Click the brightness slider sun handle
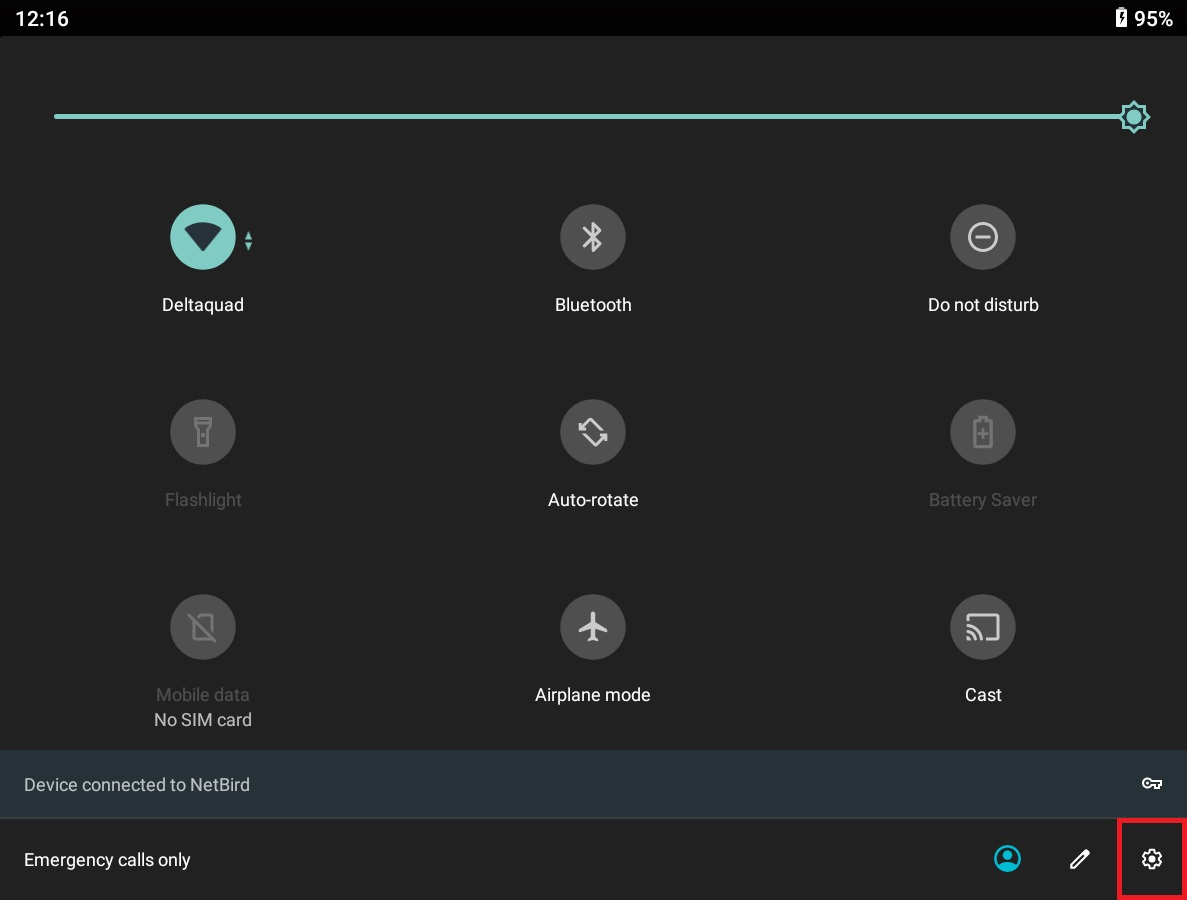 click(1133, 117)
